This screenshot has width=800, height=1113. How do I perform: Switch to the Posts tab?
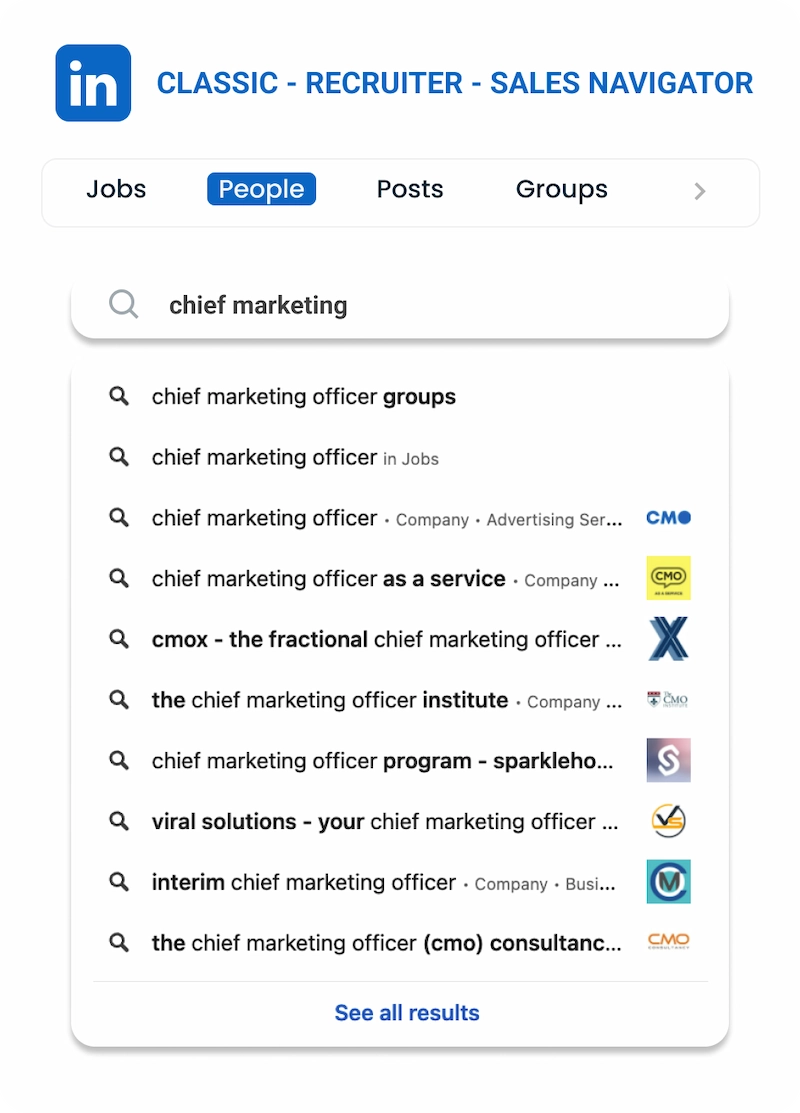click(410, 189)
